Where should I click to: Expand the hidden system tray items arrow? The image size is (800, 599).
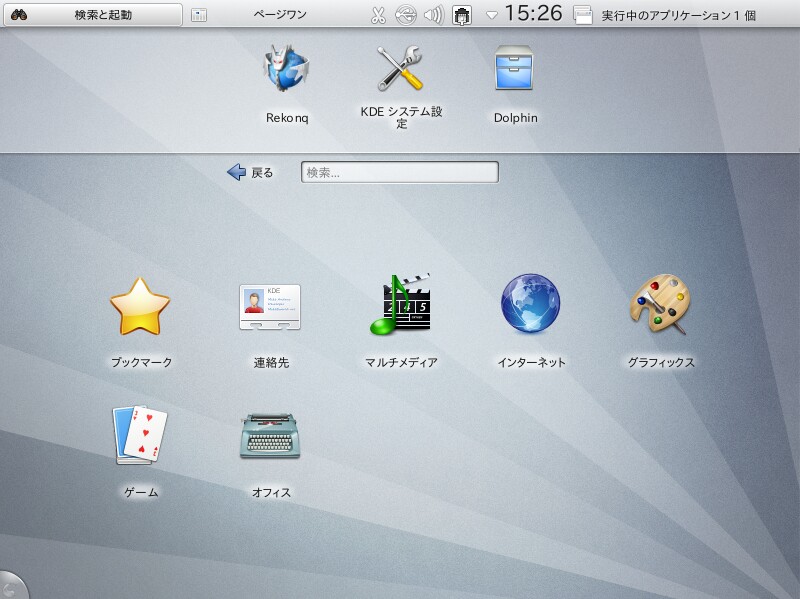pyautogui.click(x=490, y=13)
